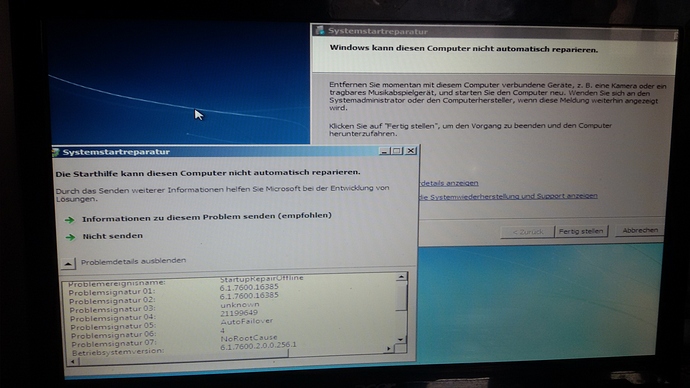The width and height of the screenshot is (690, 388).
Task: Click green arrow beside Informationen senden option
Action: (70, 220)
